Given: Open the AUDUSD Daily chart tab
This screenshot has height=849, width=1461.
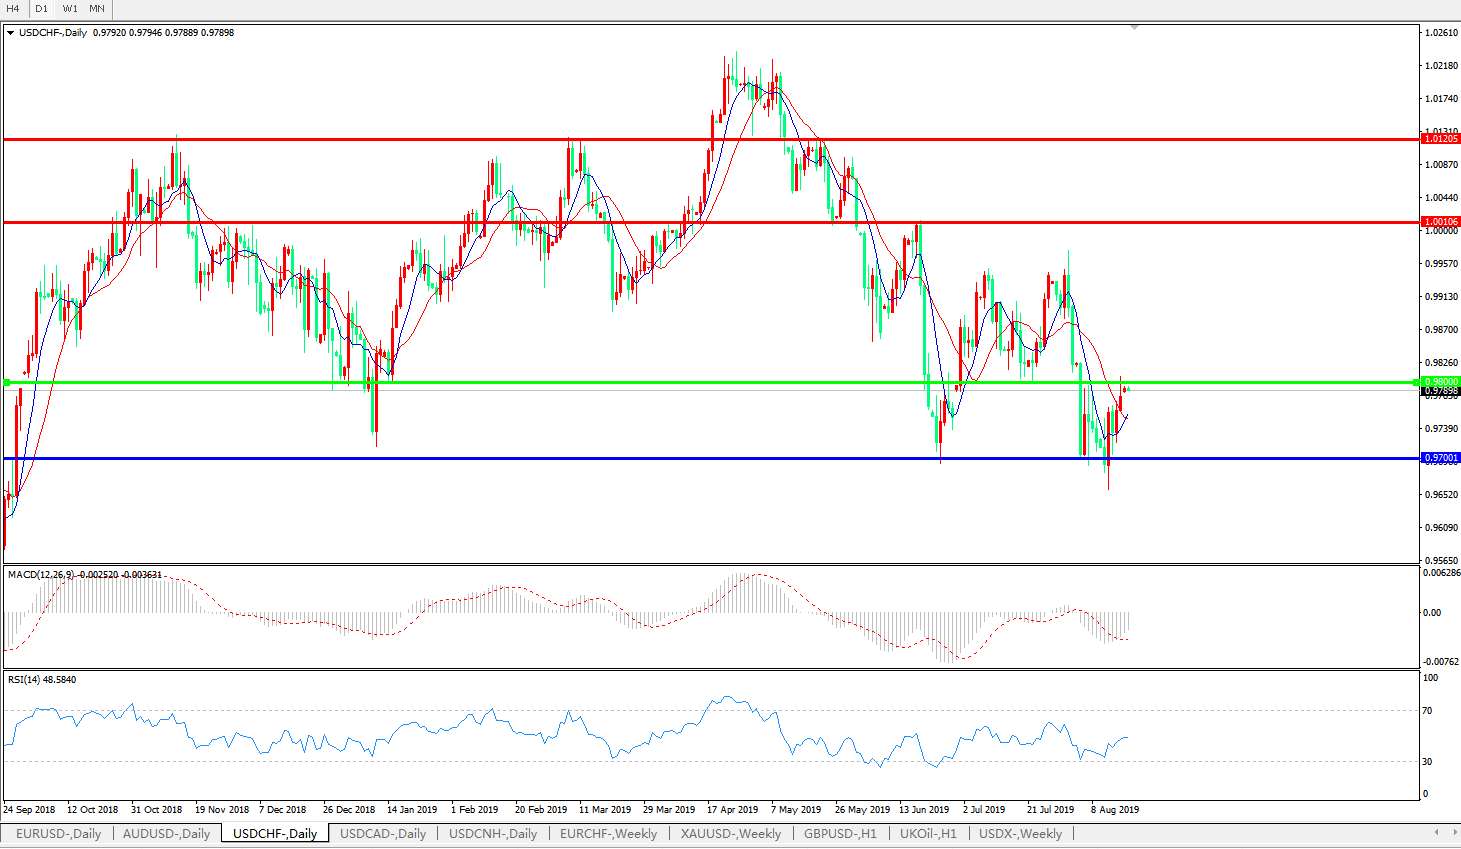Looking at the screenshot, I should coord(166,834).
